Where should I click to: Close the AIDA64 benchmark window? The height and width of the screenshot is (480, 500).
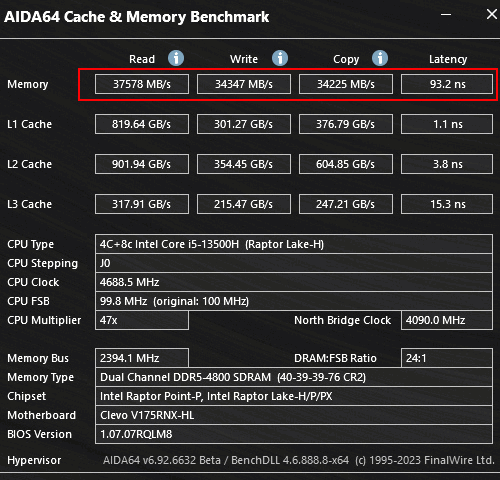tap(492, 14)
